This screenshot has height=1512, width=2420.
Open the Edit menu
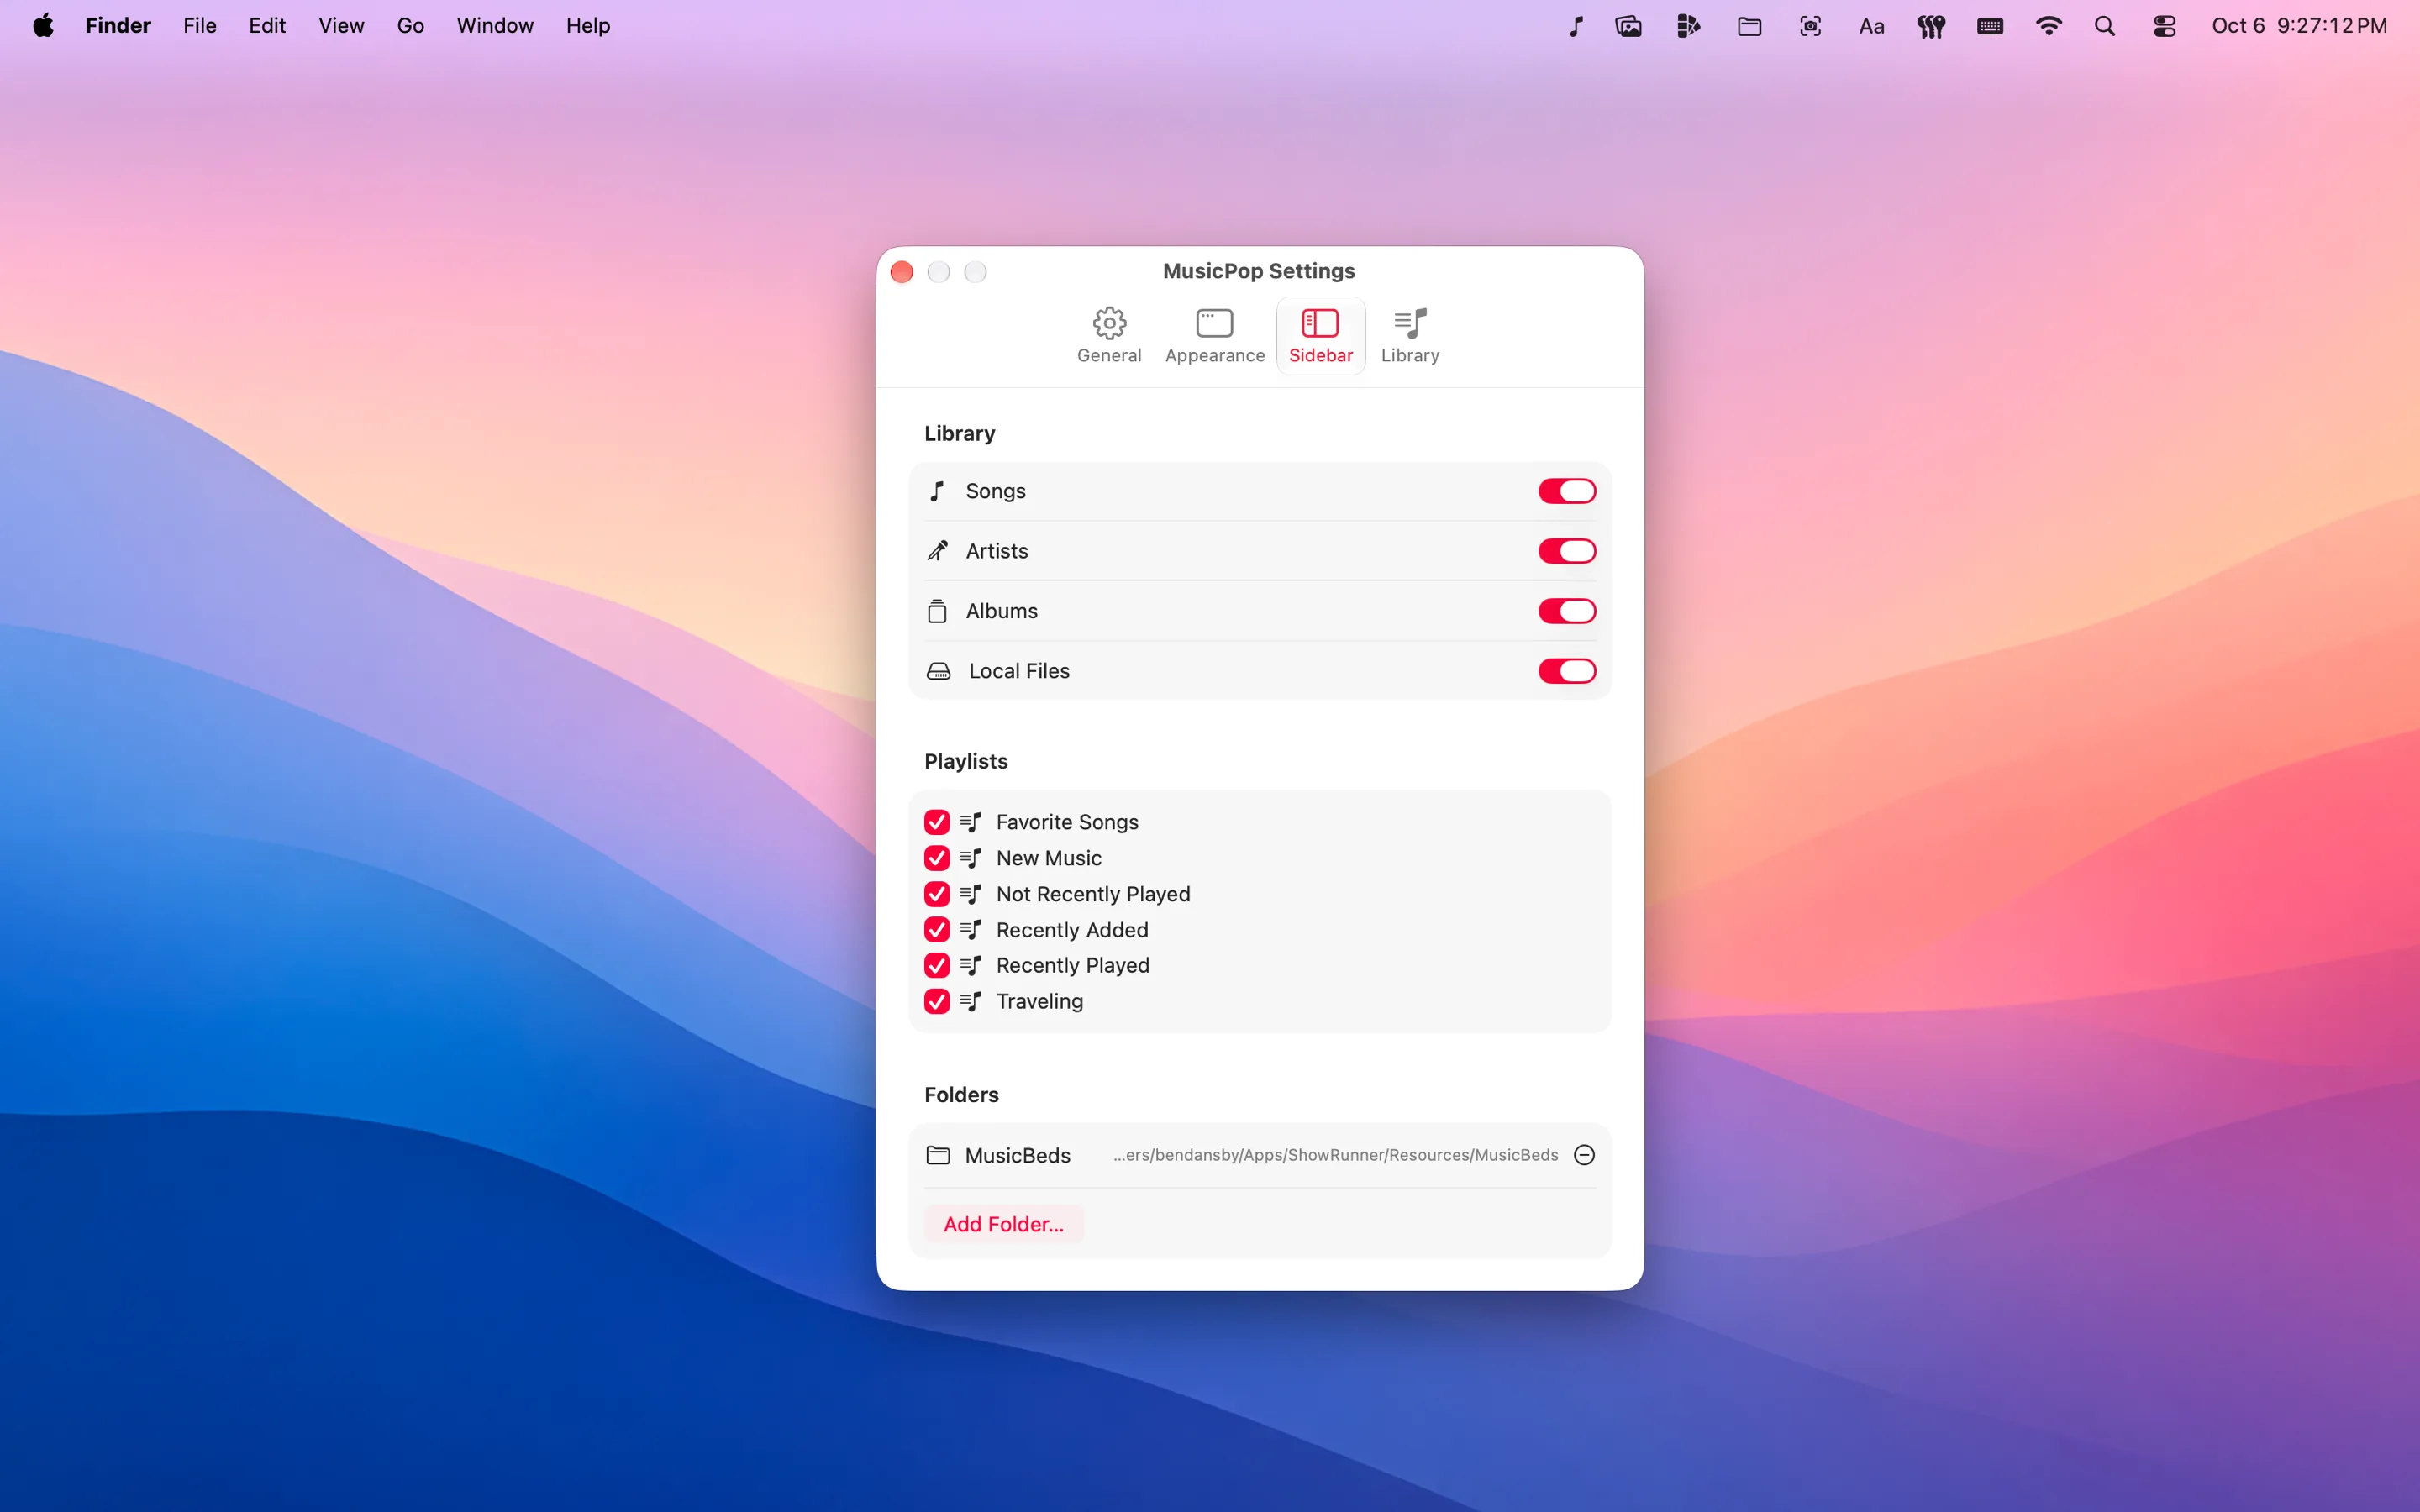click(267, 26)
